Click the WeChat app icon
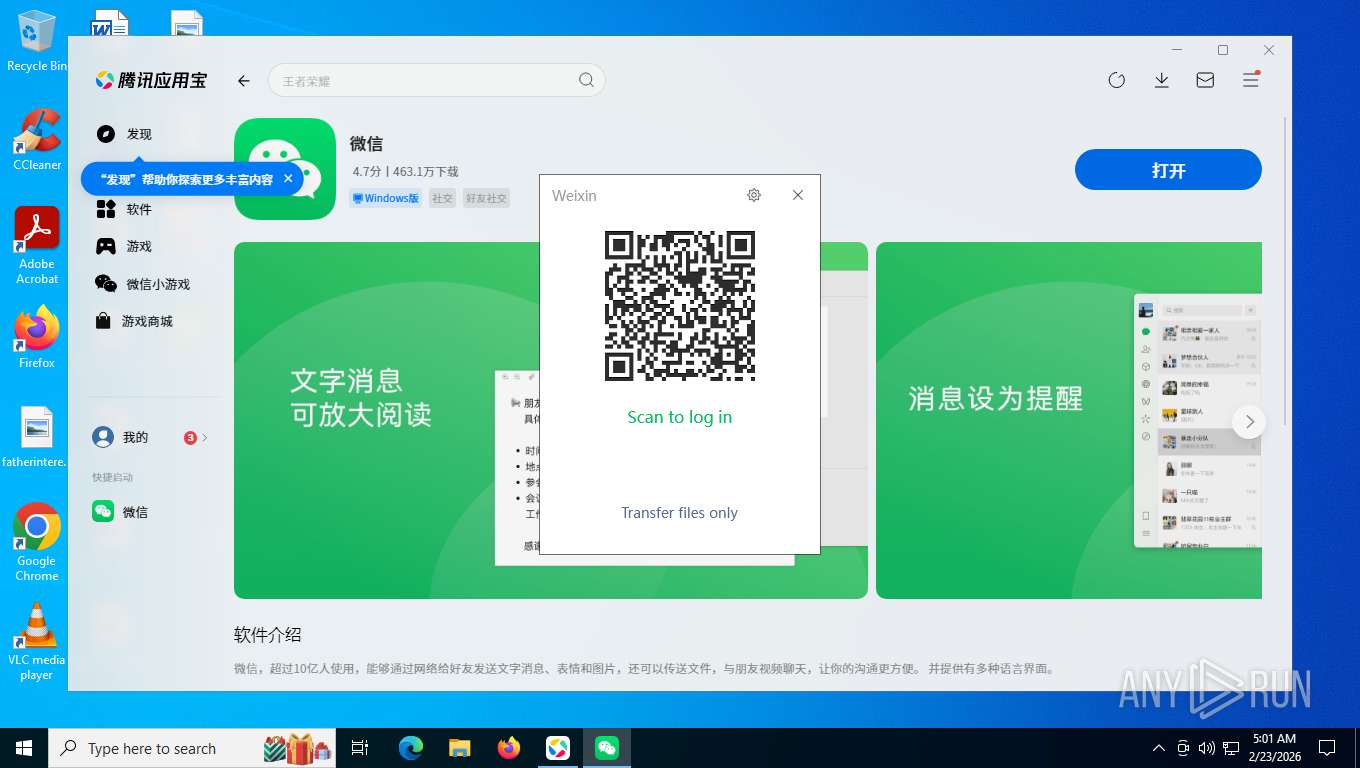The height and width of the screenshot is (768, 1360). 285,169
